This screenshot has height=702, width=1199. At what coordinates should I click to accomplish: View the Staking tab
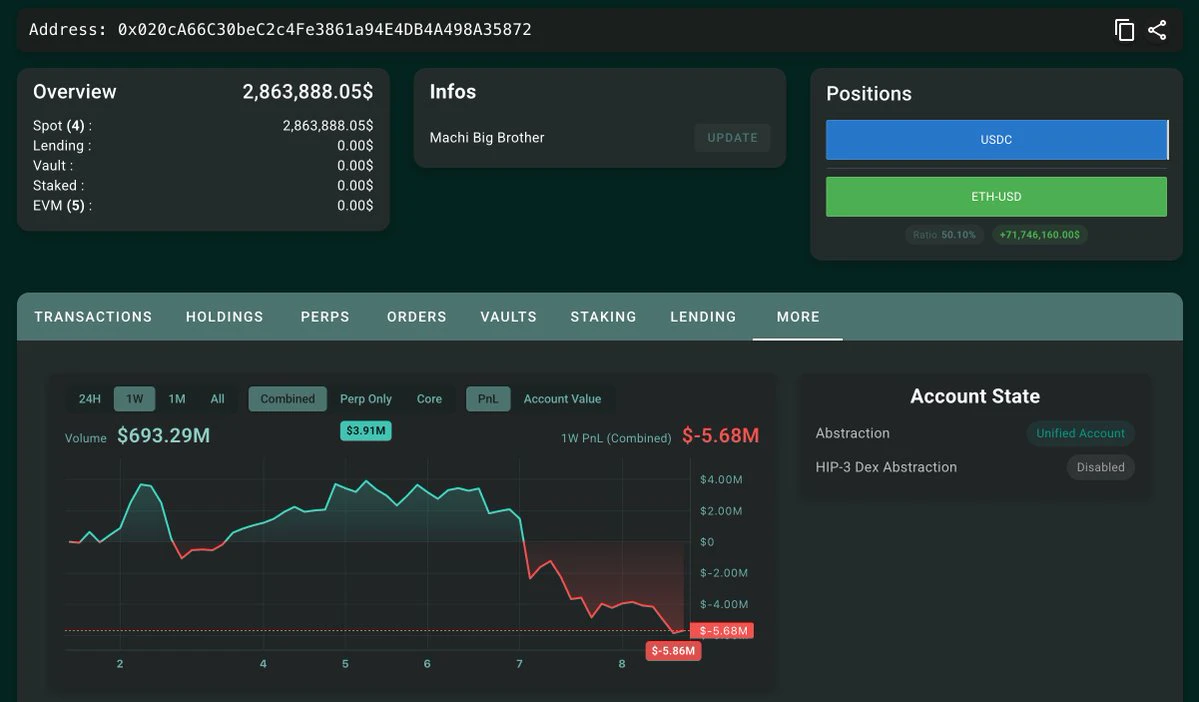click(603, 317)
